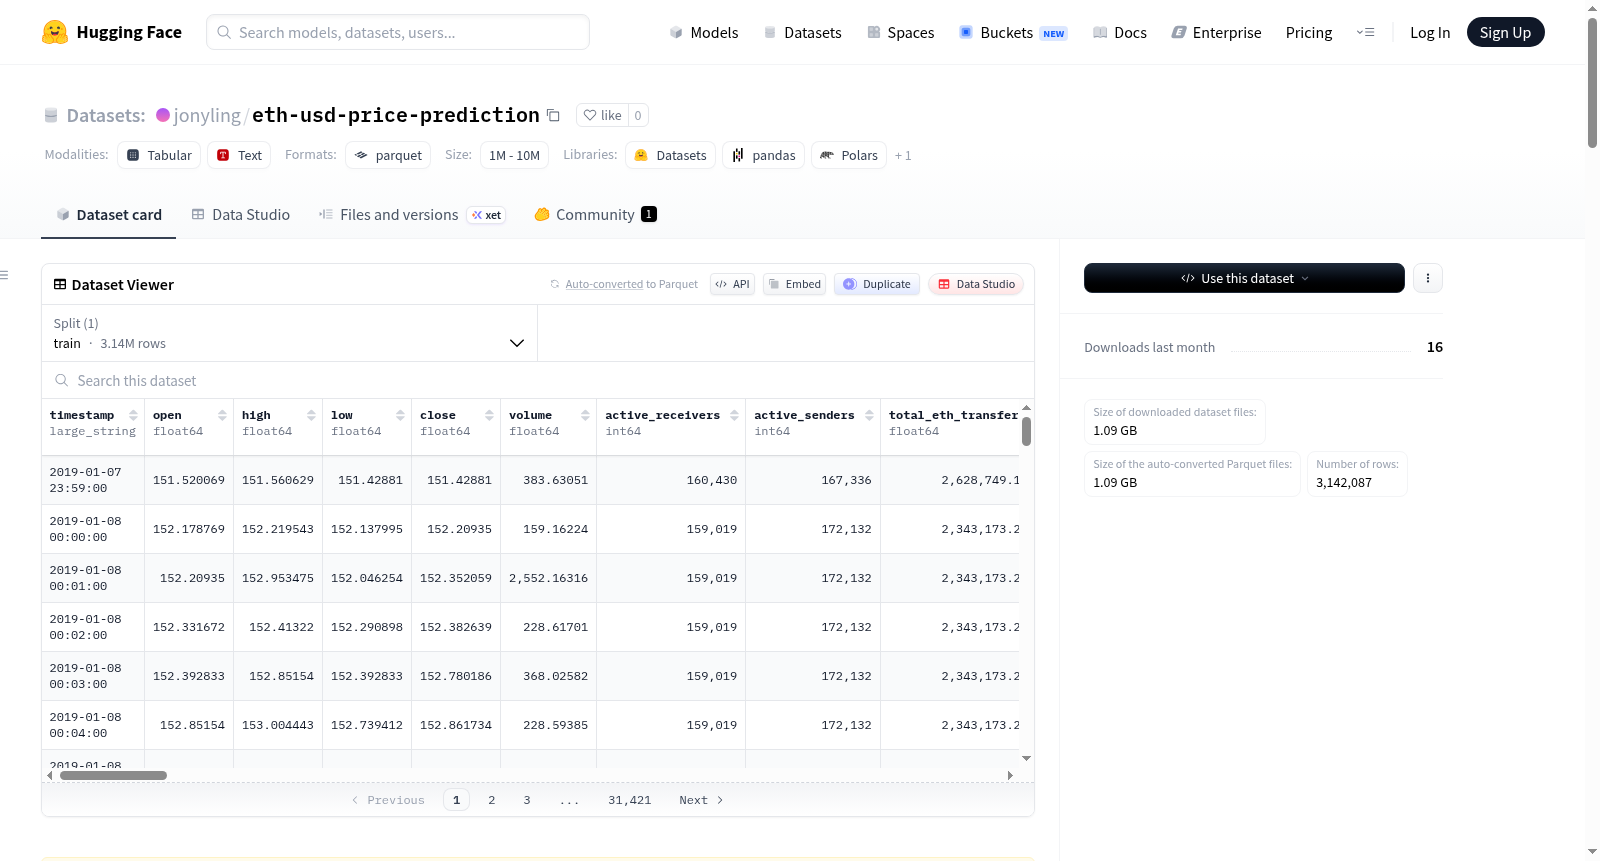
Task: Open the Models menu
Action: [x=704, y=32]
